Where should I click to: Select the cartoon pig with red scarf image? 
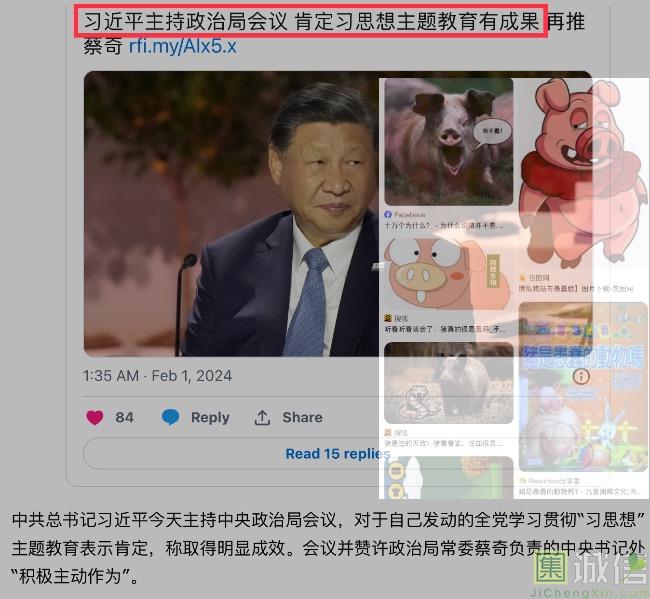[582, 172]
